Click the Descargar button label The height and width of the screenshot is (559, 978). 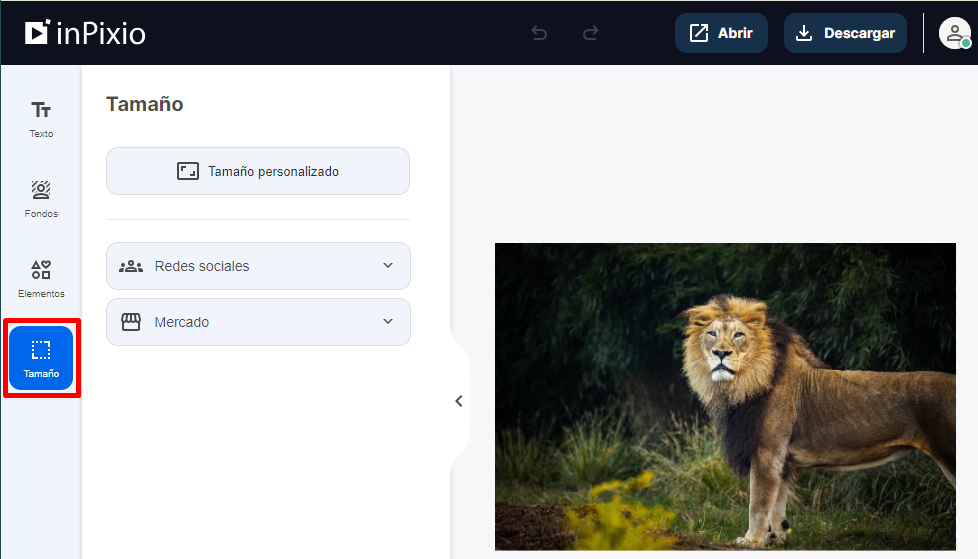click(859, 33)
